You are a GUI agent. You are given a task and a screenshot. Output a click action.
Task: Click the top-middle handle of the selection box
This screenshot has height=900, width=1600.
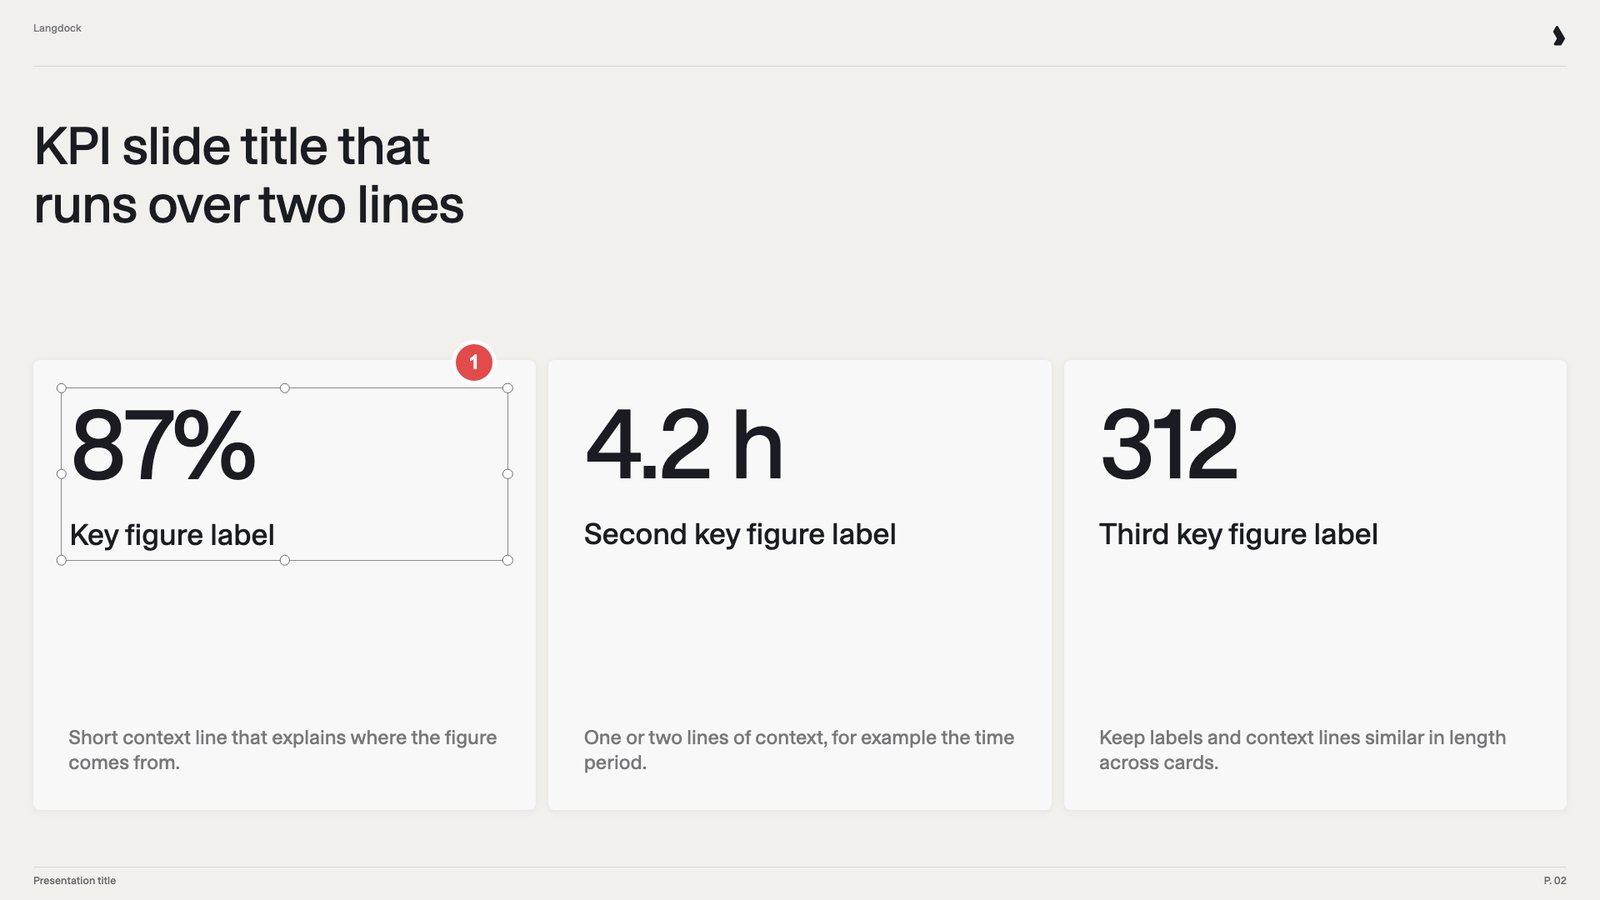click(285, 388)
